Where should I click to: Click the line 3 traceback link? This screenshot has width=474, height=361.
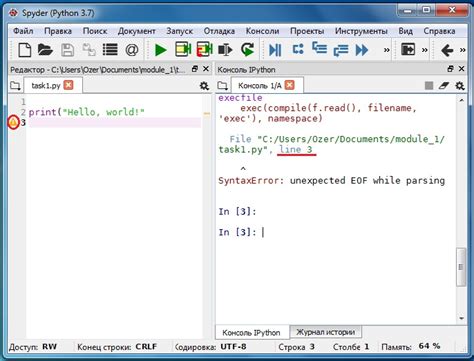click(x=296, y=149)
